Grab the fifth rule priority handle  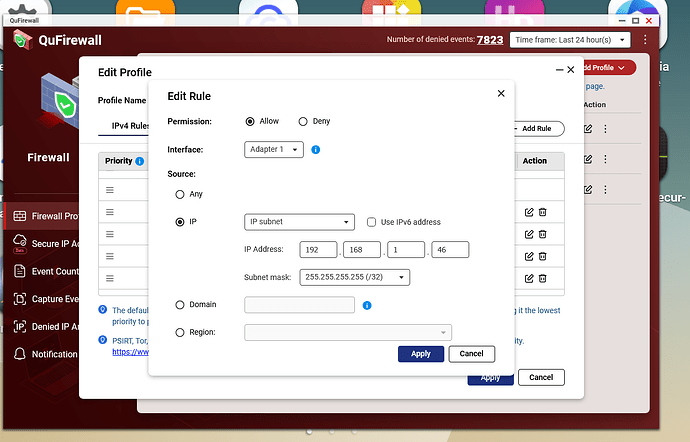pyautogui.click(x=110, y=278)
